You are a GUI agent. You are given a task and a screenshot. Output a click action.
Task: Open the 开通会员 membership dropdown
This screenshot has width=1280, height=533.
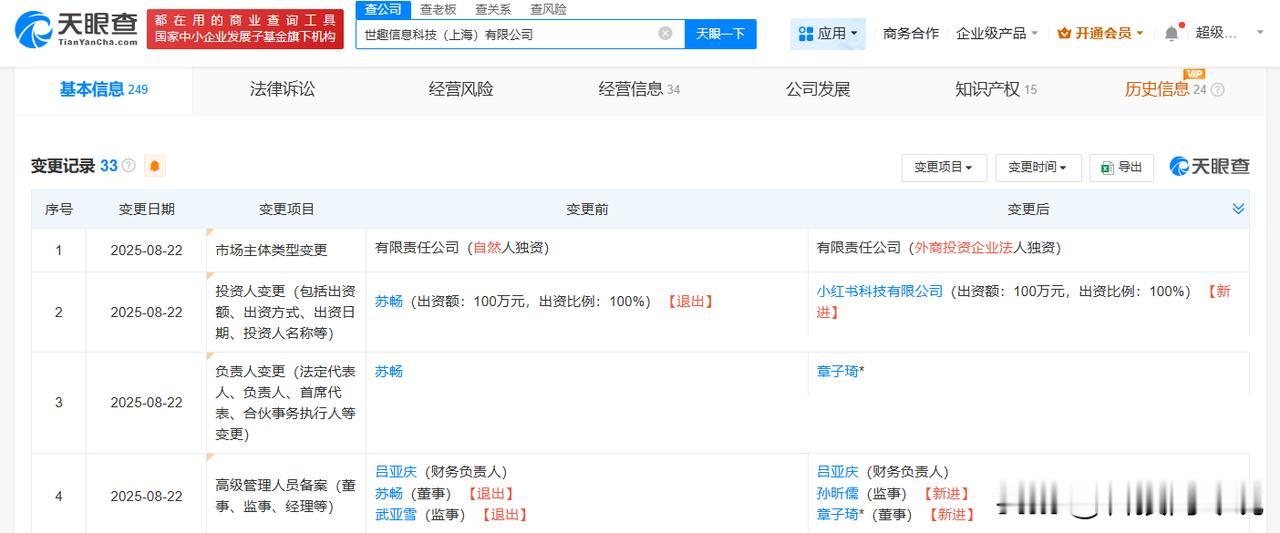pos(1099,33)
